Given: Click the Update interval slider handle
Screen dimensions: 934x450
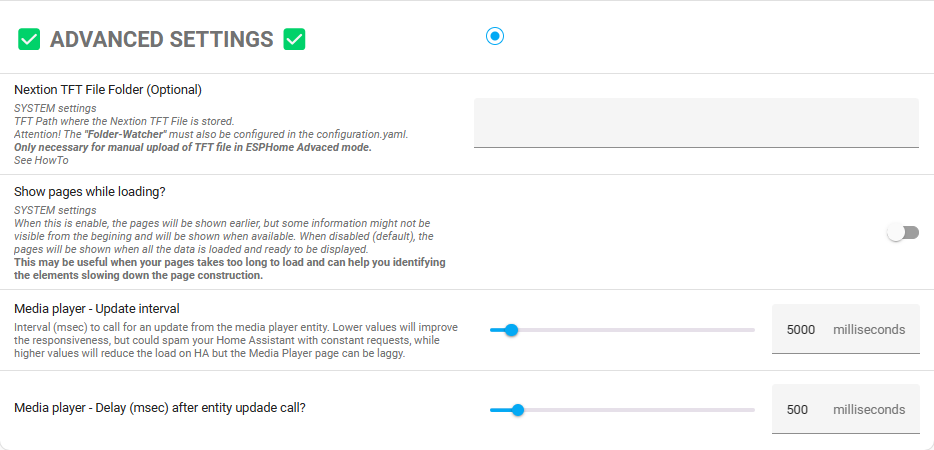Looking at the screenshot, I should pyautogui.click(x=511, y=329).
